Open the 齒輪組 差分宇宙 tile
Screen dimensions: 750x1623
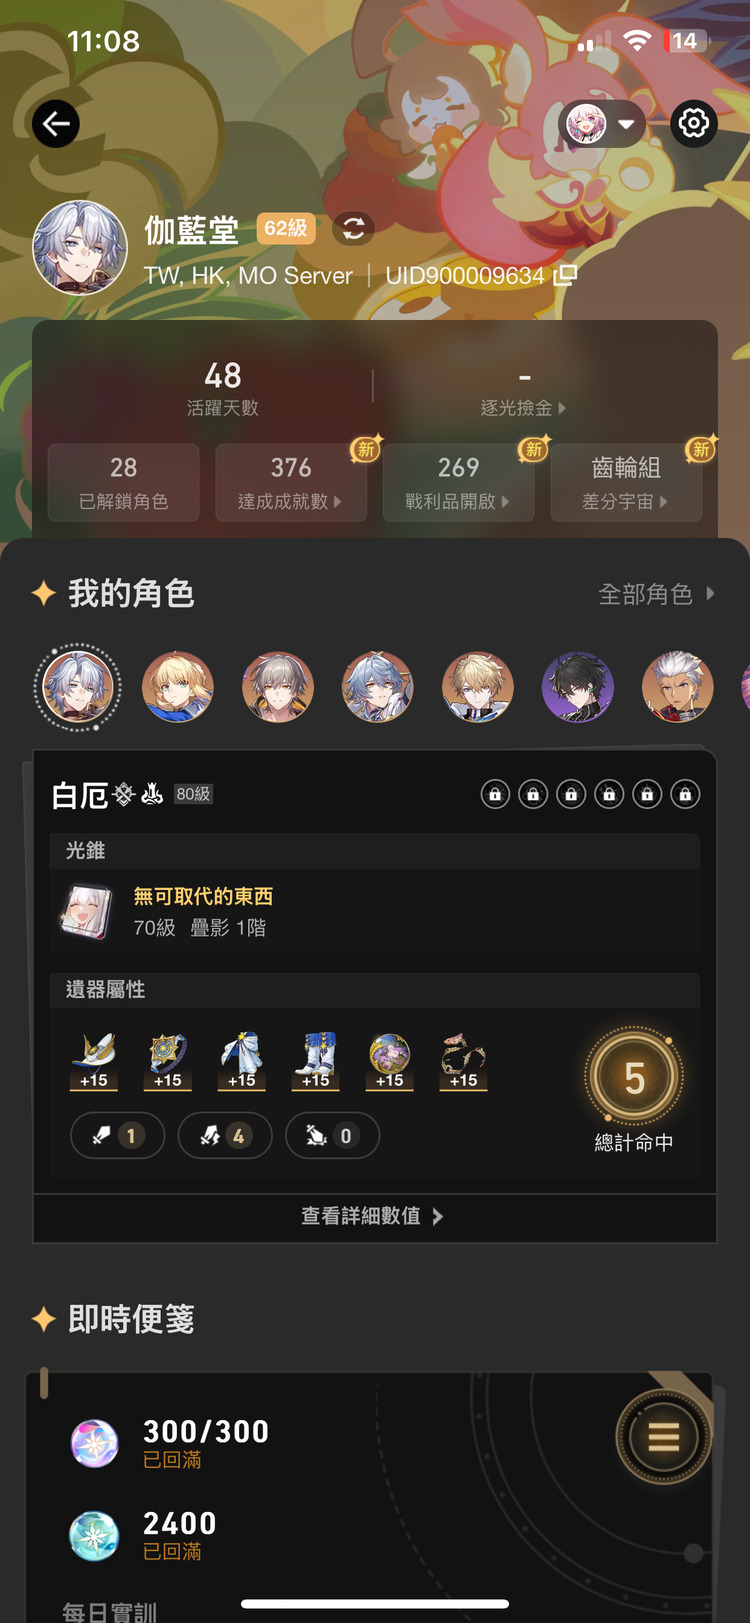[x=626, y=483]
